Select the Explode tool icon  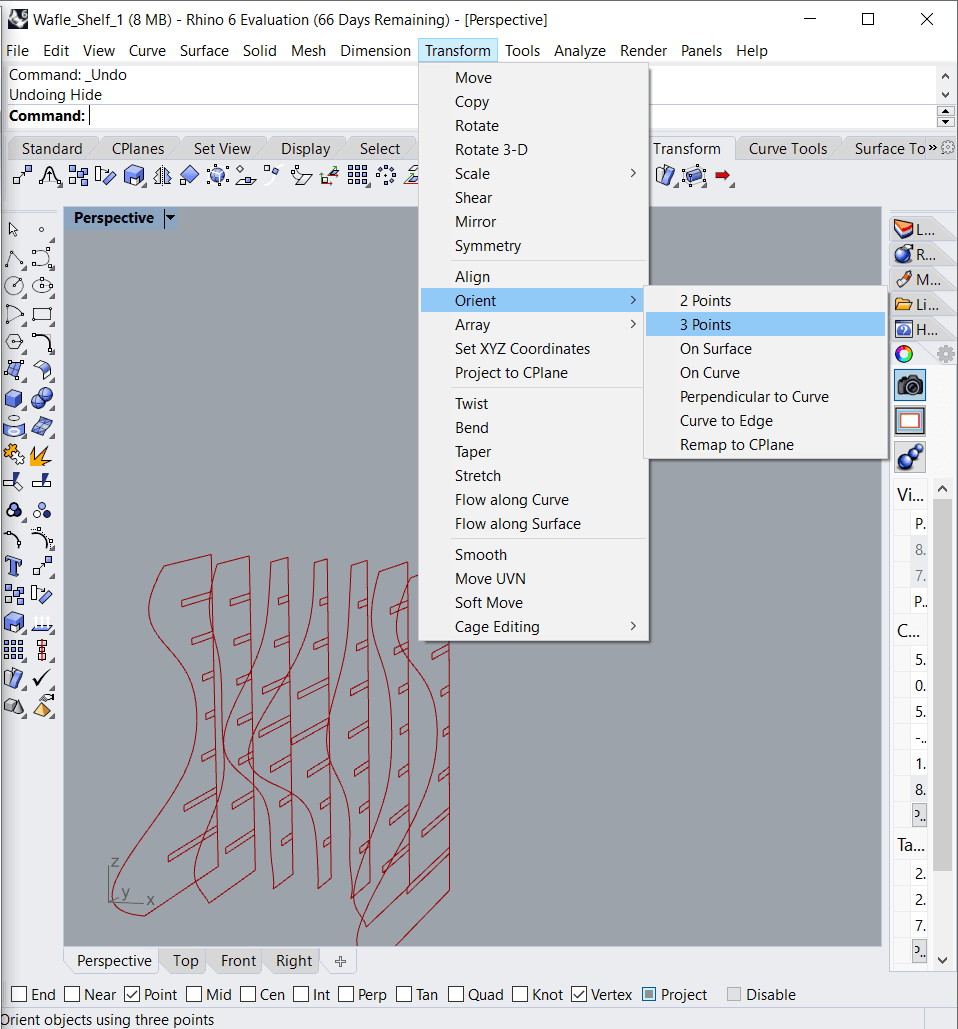click(41, 455)
